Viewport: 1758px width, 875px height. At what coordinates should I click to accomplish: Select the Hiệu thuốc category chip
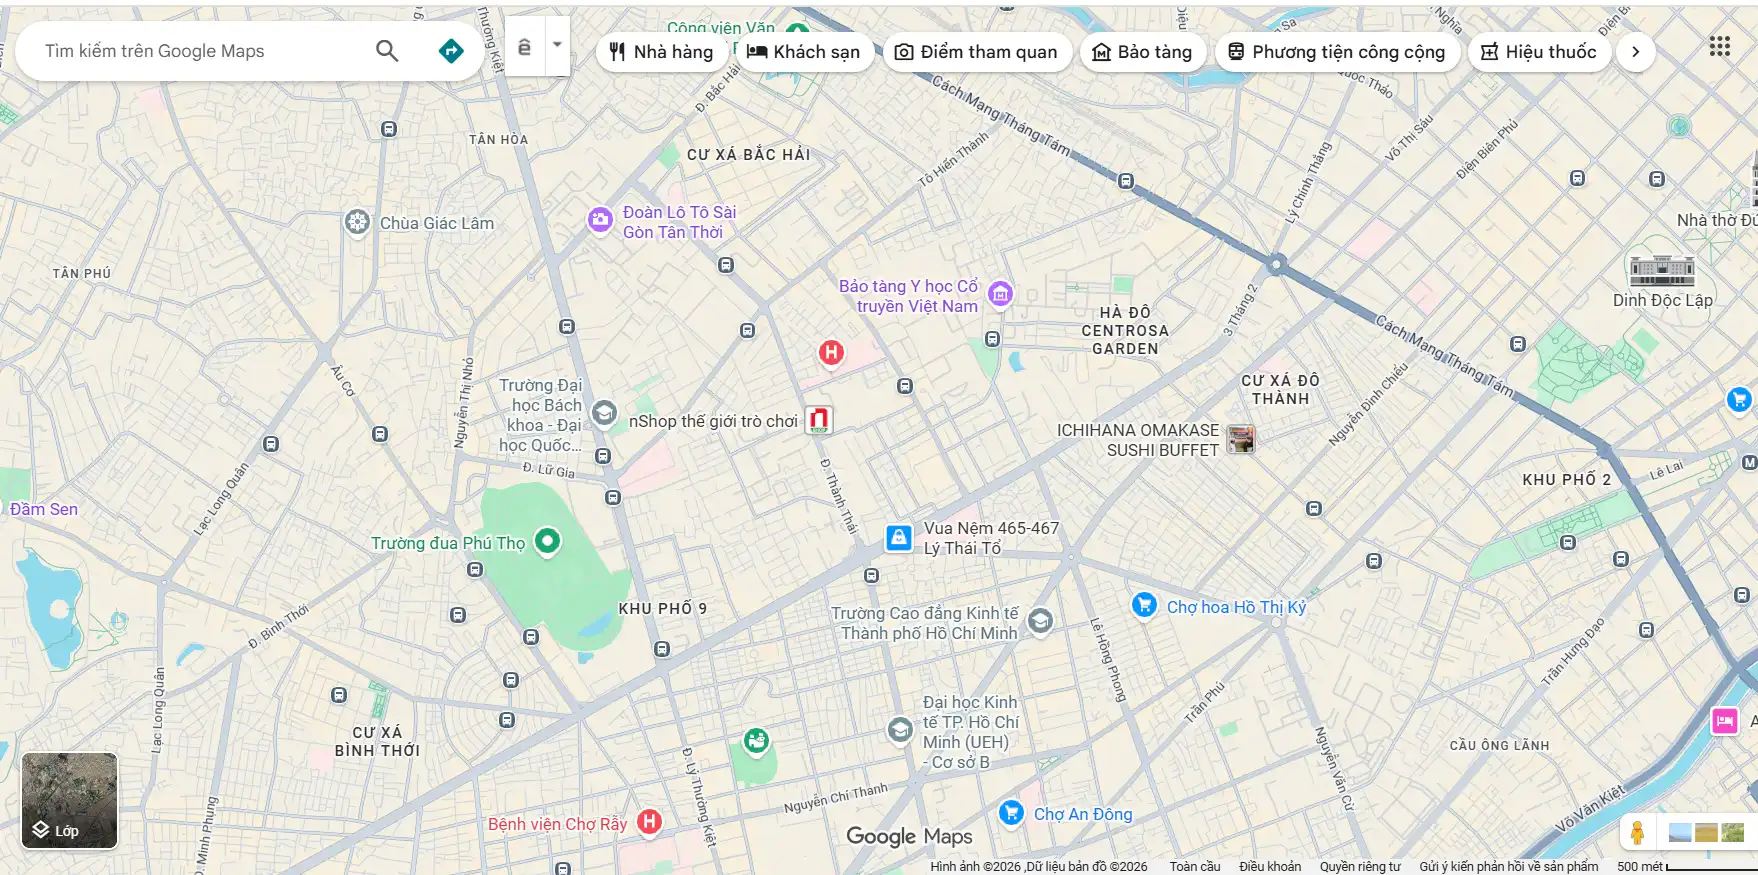pyautogui.click(x=1539, y=52)
